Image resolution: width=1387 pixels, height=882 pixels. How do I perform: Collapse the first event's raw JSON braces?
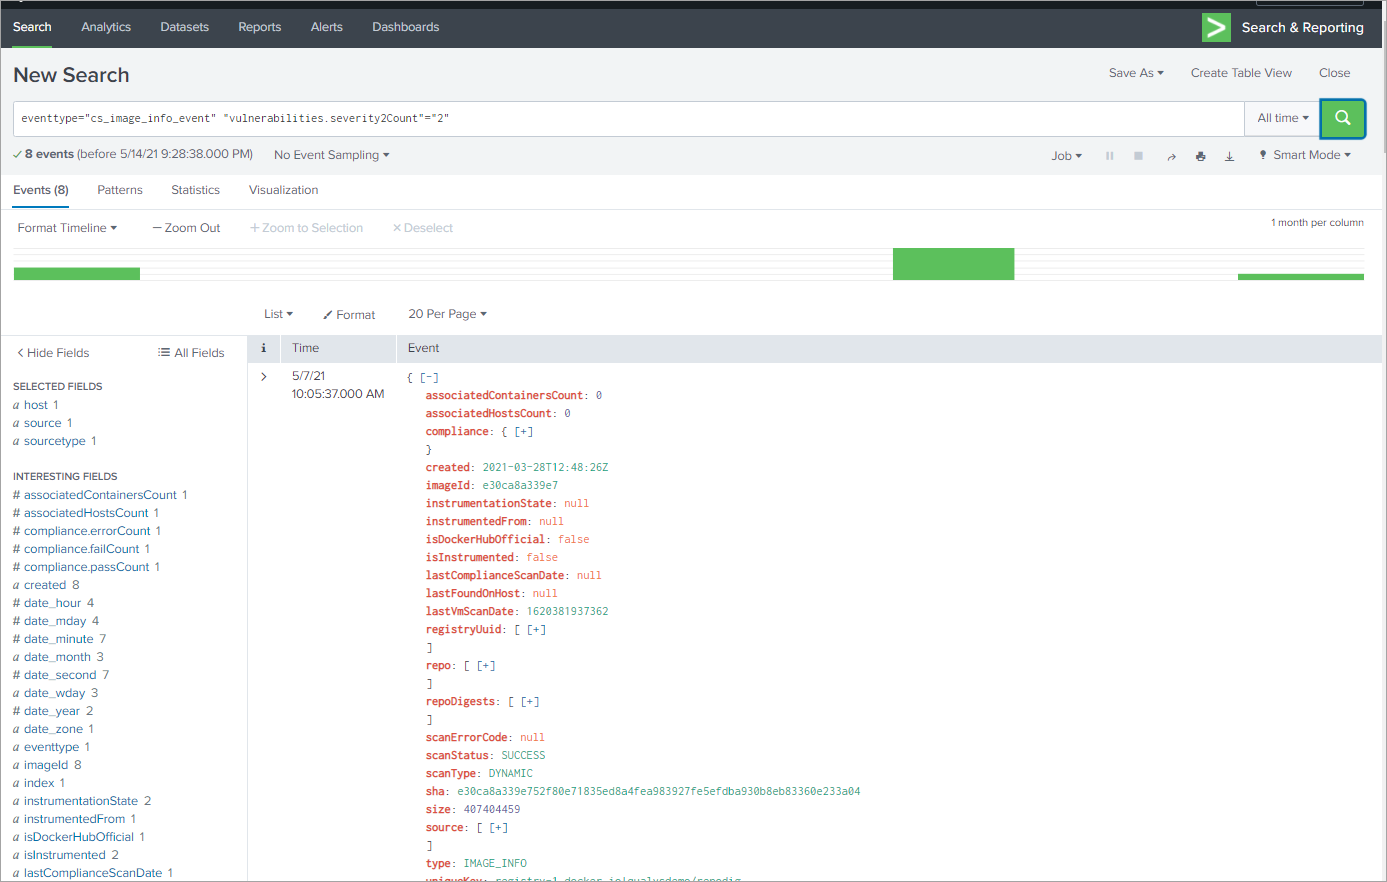429,377
